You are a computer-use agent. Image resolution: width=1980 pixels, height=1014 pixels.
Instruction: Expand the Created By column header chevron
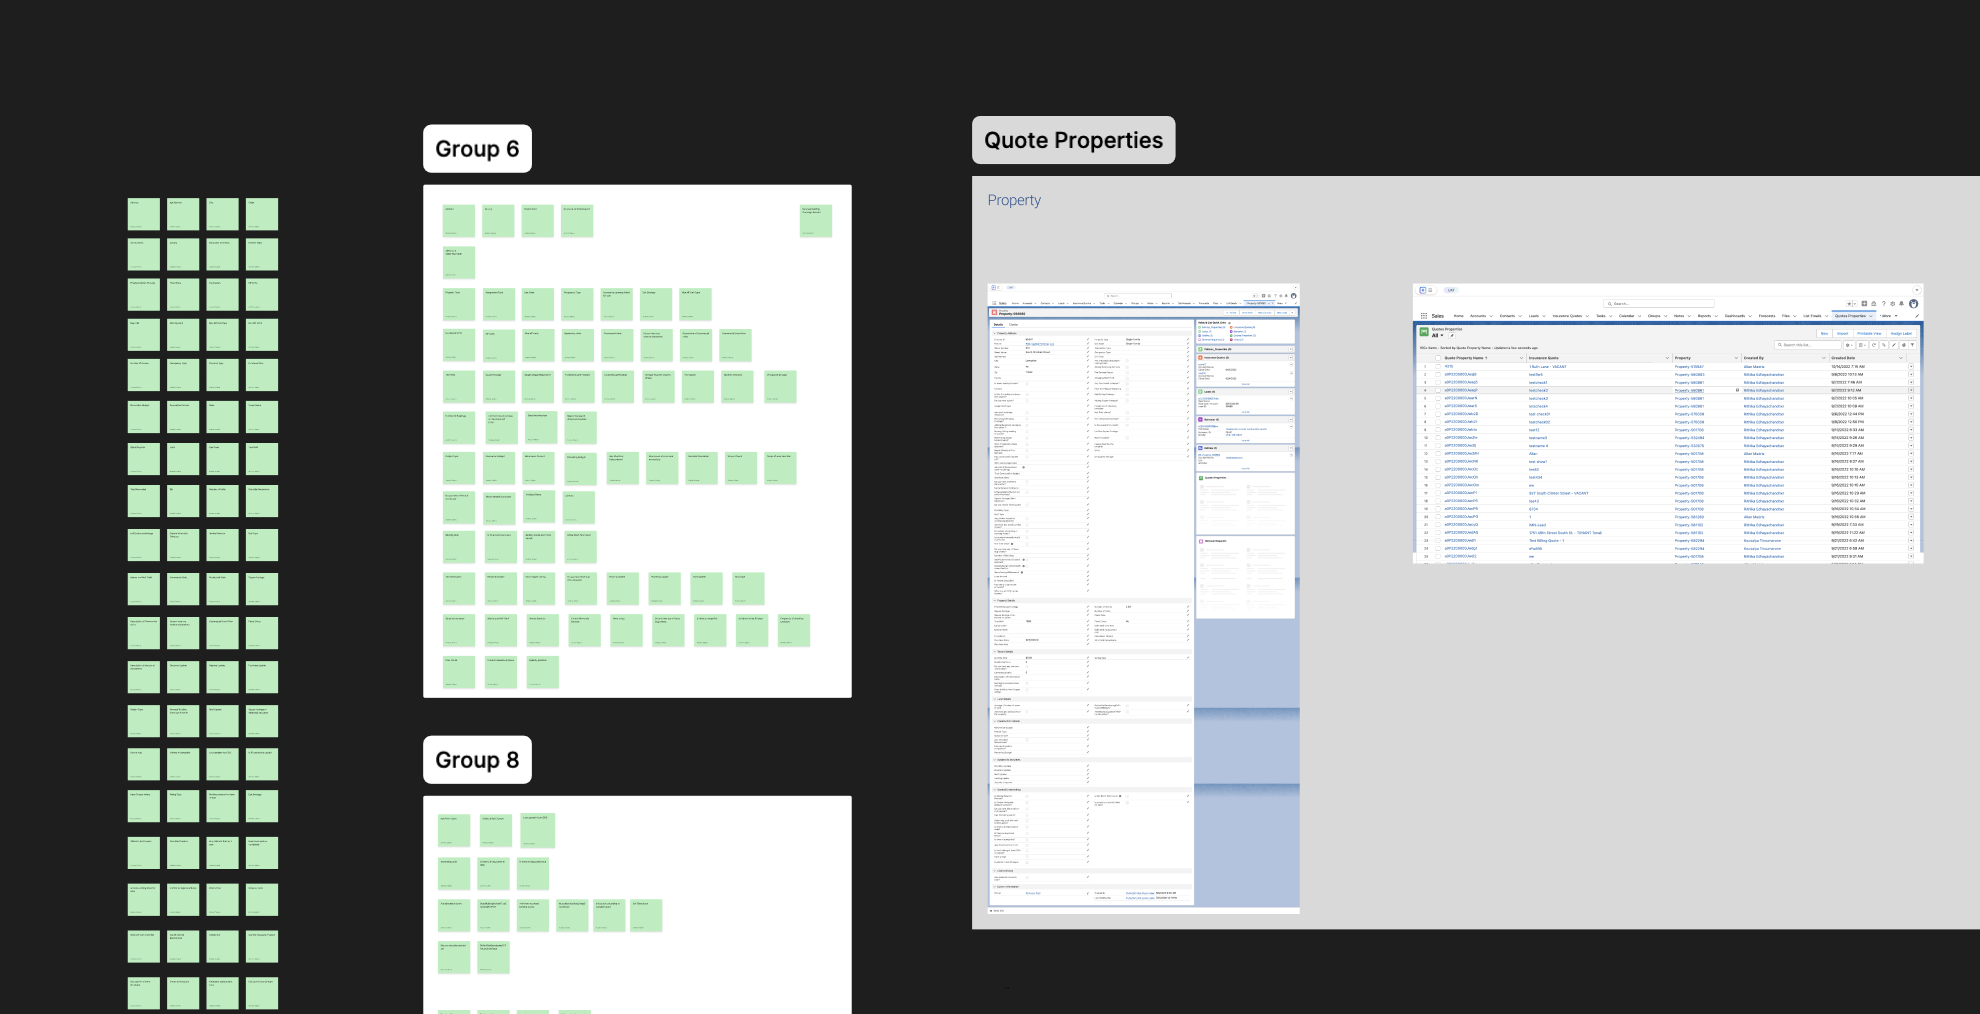pyautogui.click(x=1823, y=358)
